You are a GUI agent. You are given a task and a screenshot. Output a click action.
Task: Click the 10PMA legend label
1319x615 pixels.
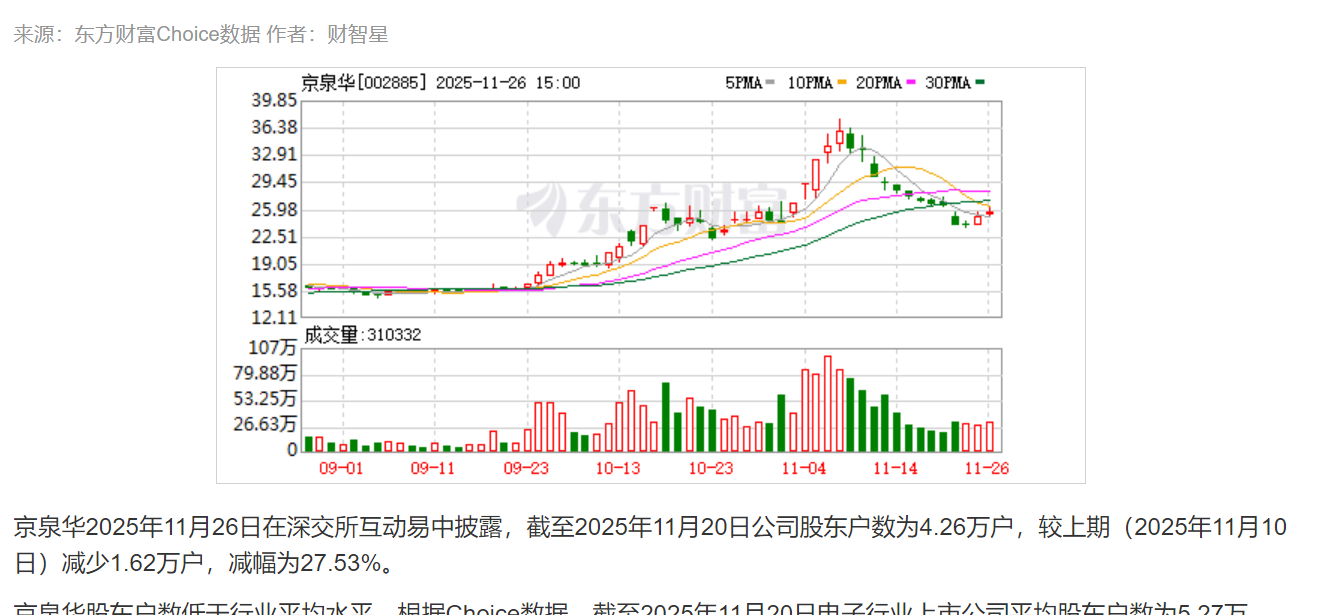click(x=810, y=83)
